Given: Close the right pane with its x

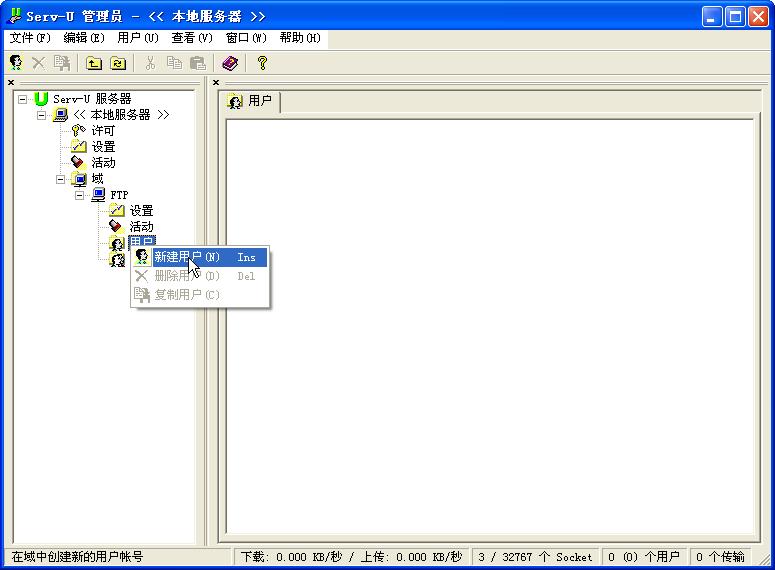Looking at the screenshot, I should 216,83.
